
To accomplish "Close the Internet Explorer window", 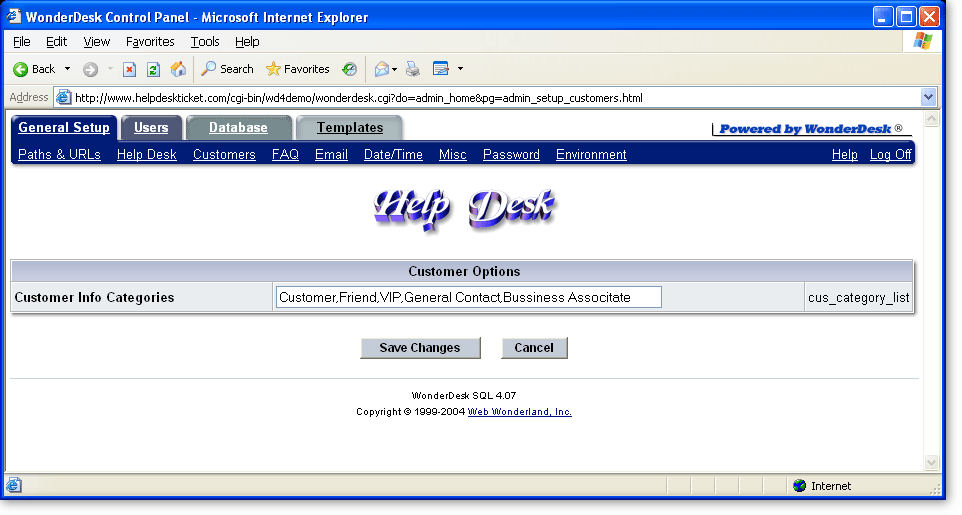I will coord(929,17).
